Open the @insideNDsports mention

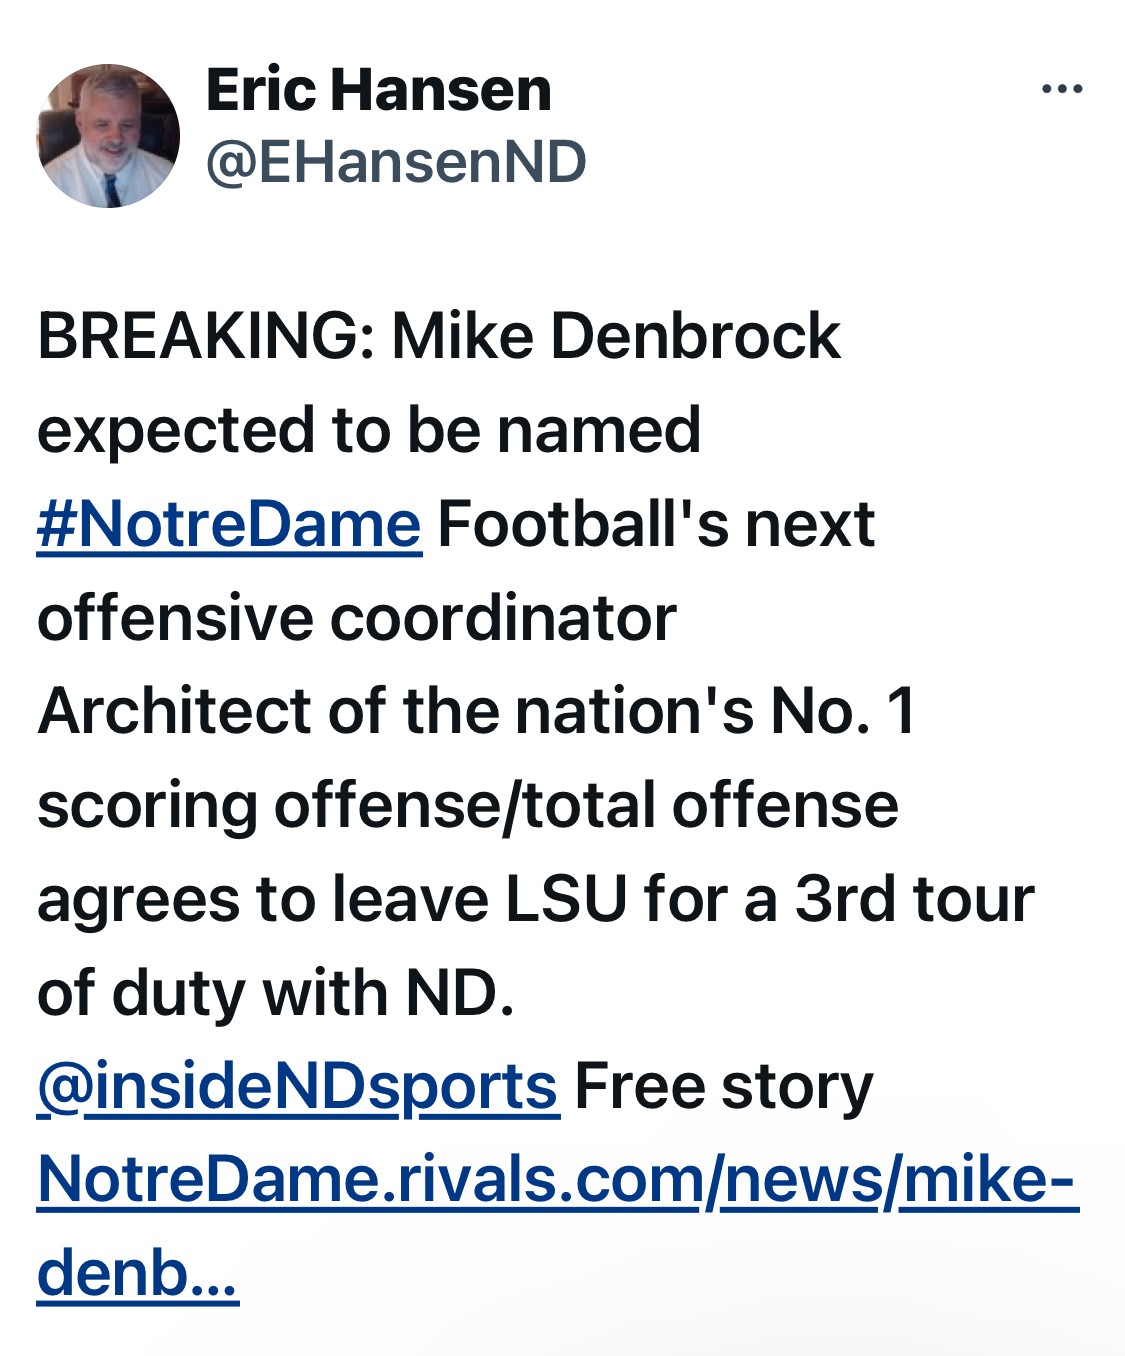[297, 1088]
